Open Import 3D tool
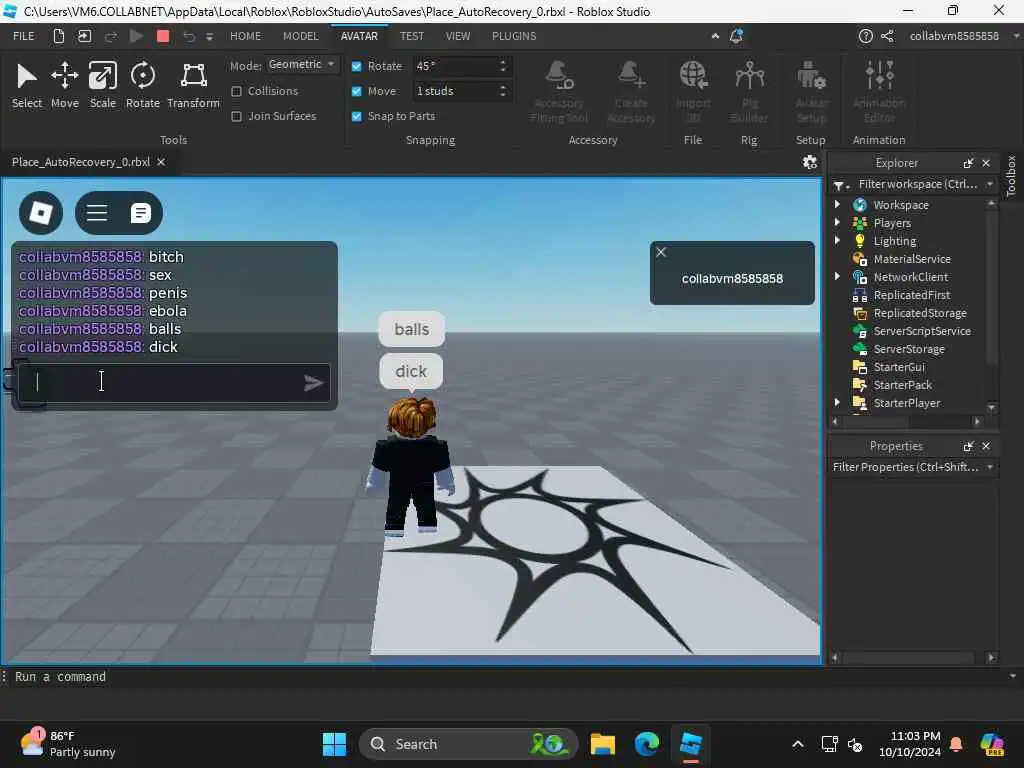The image size is (1024, 768). pyautogui.click(x=693, y=91)
